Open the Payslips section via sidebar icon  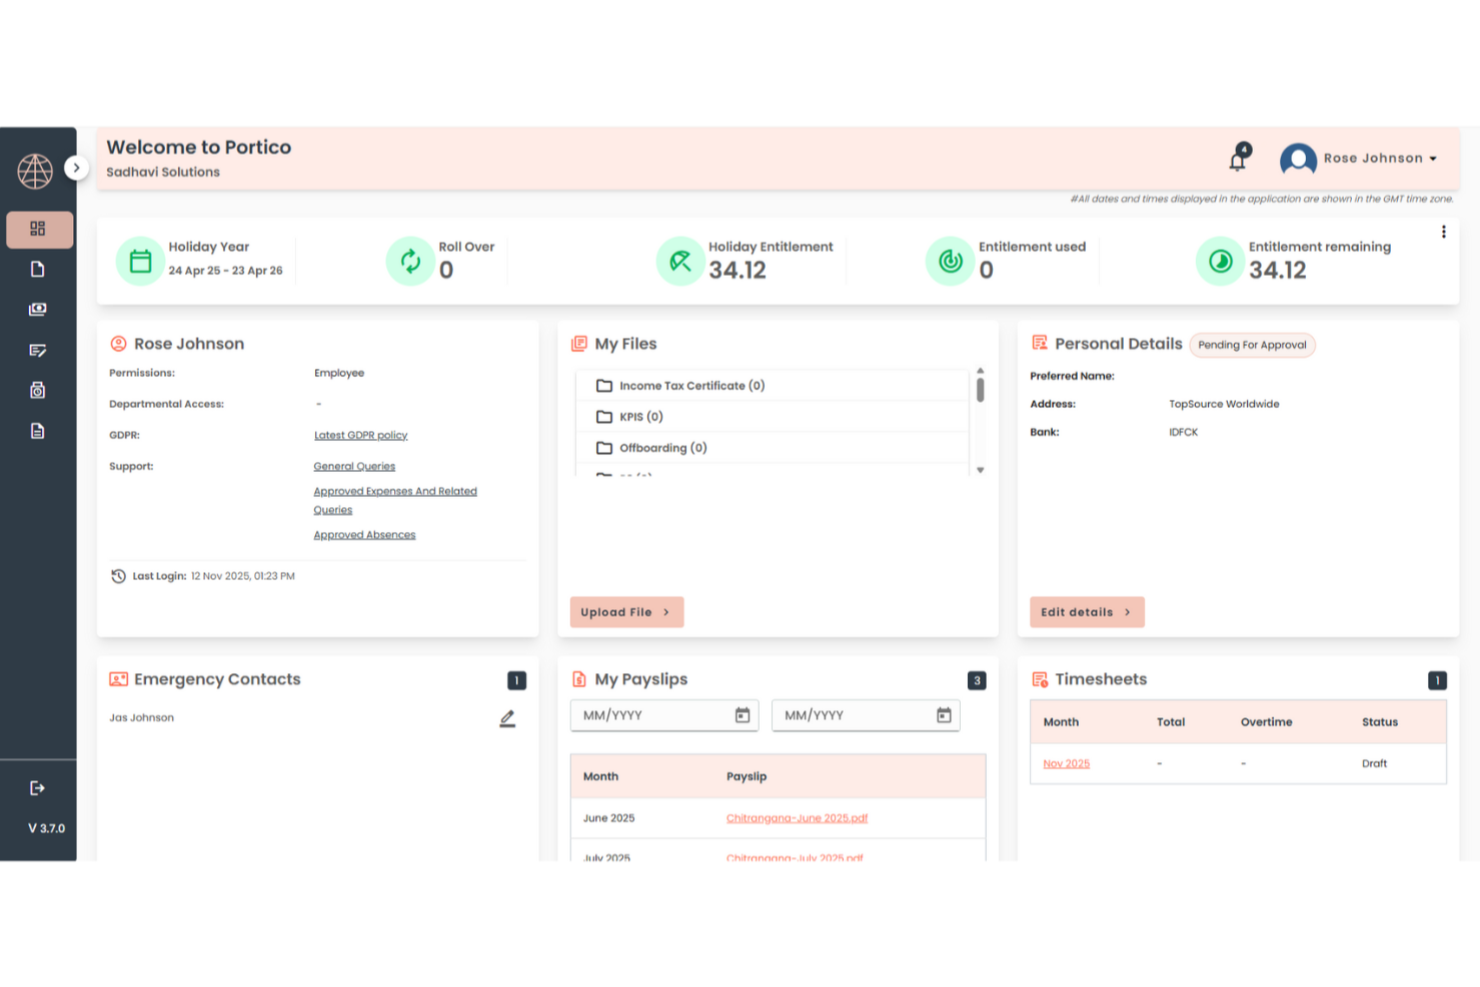tap(38, 309)
